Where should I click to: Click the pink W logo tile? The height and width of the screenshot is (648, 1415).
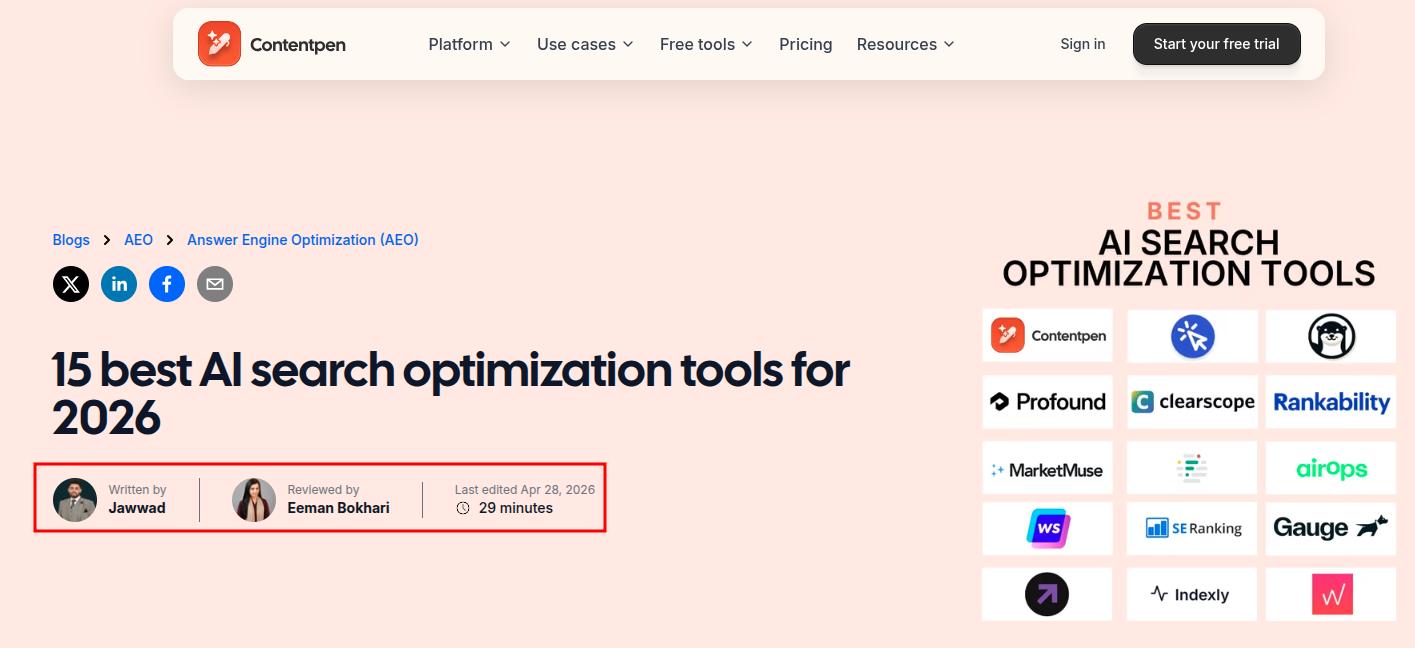(x=1331, y=594)
